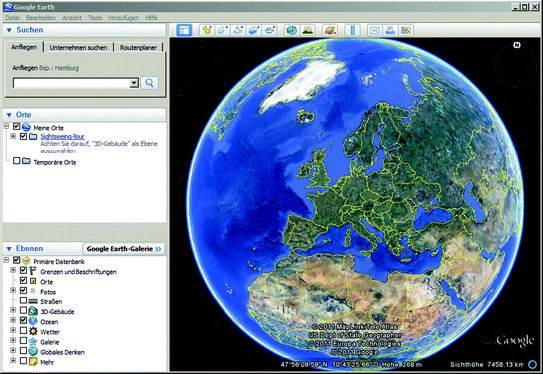Screen dimensions: 543x374
Task: Click the Wetter sun icon
Action: point(33,331)
